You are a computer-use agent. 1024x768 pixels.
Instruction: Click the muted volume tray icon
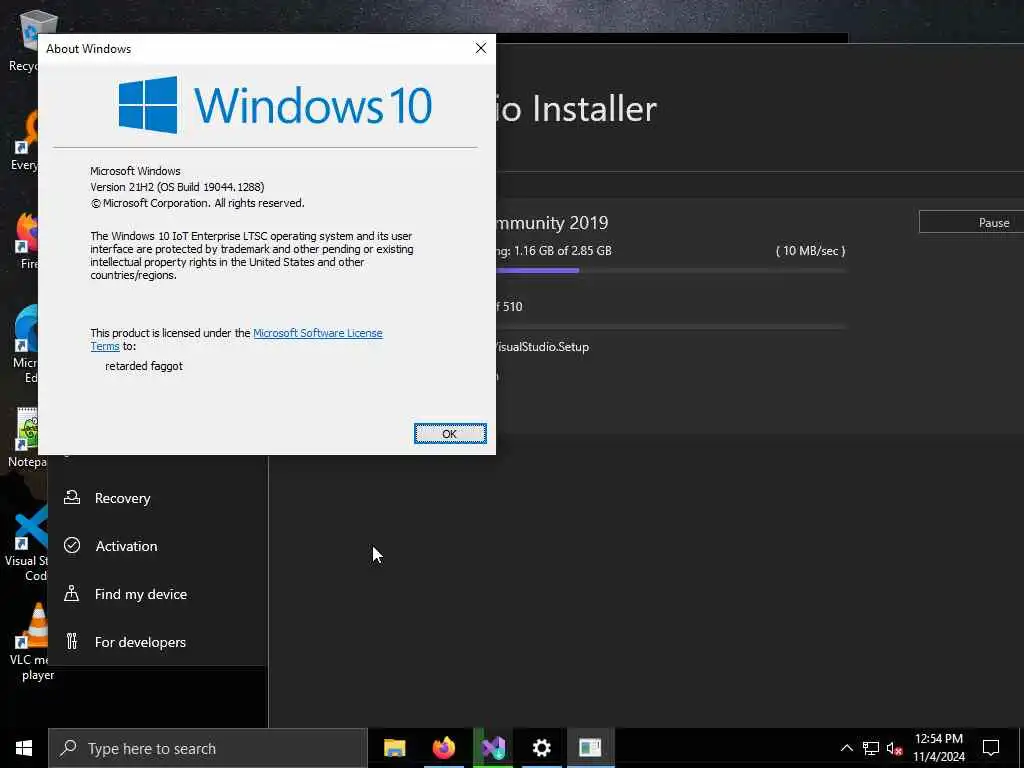pos(894,748)
